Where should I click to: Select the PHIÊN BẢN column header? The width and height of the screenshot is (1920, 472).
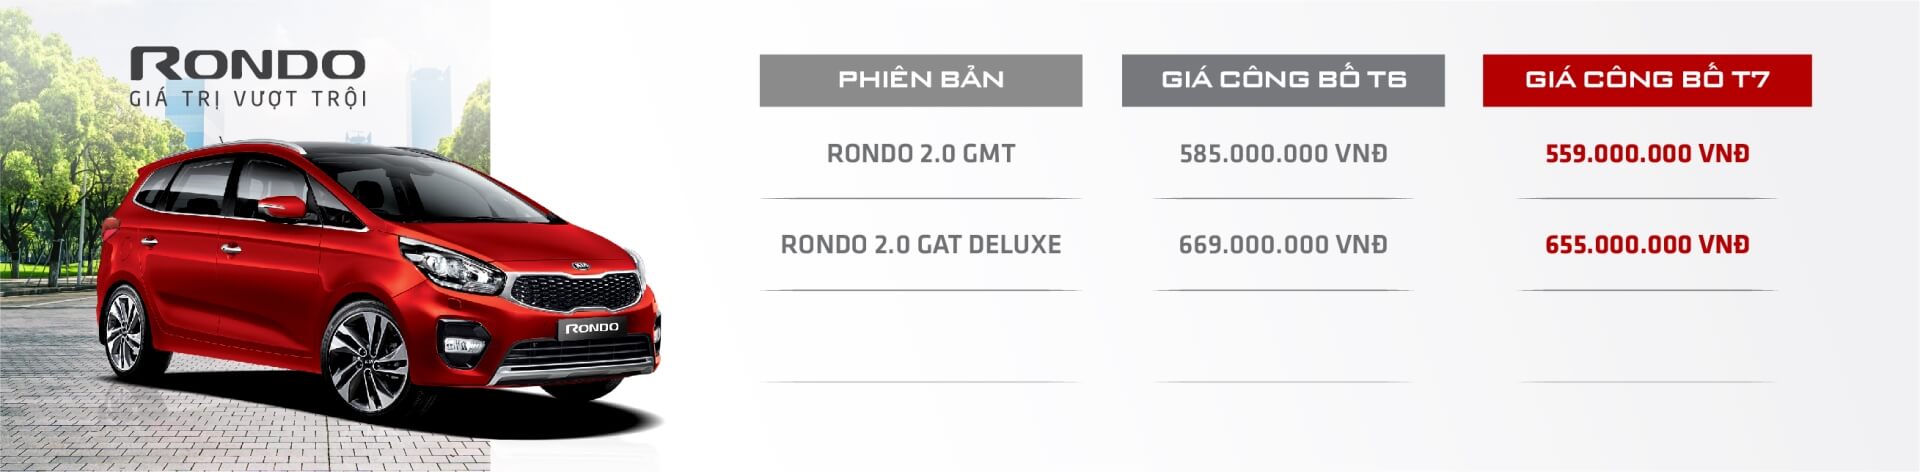click(x=920, y=80)
